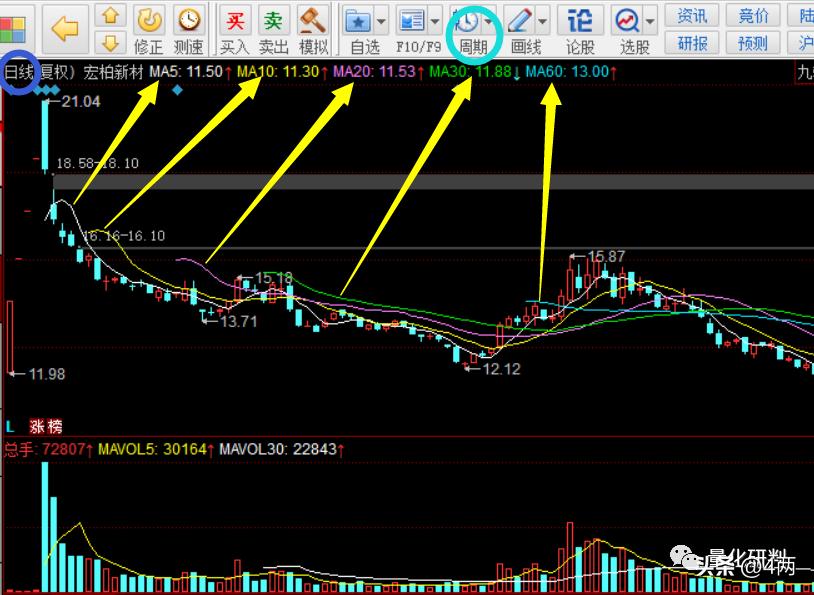Expand the F10/F9 dropdown arrow
Screen dimensions: 814x595
pos(435,20)
